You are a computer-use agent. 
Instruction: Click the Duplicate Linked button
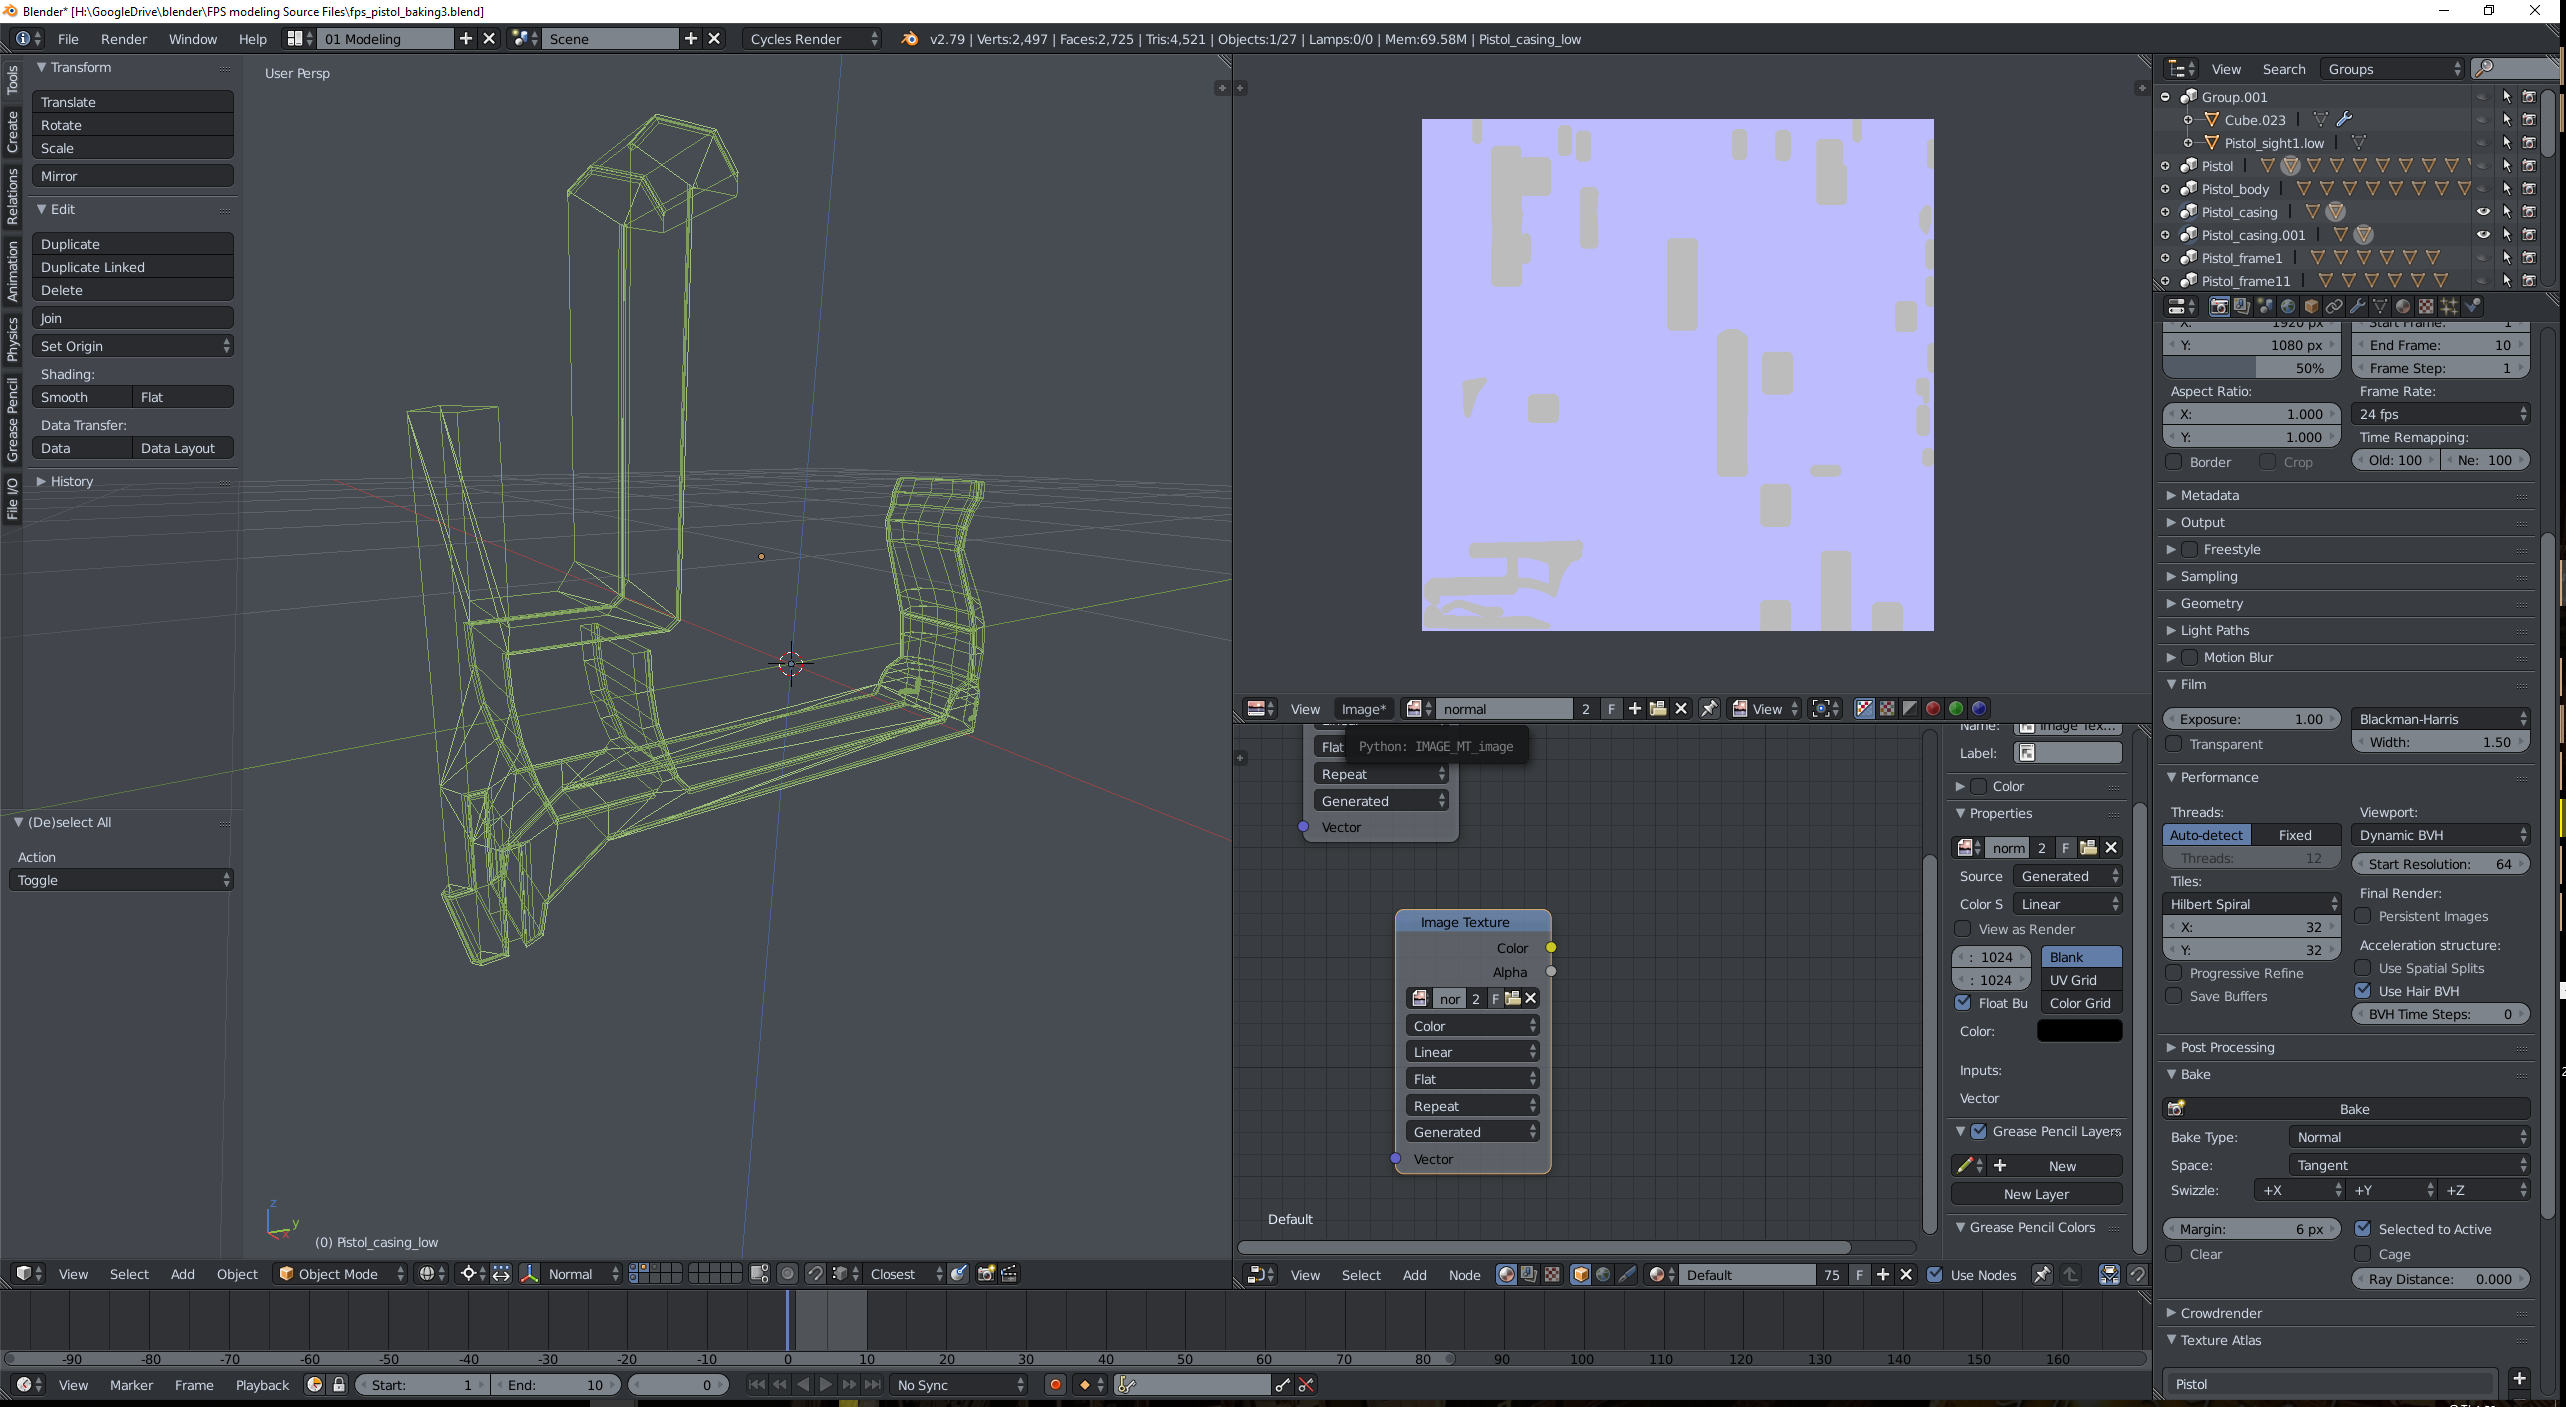tap(133, 267)
